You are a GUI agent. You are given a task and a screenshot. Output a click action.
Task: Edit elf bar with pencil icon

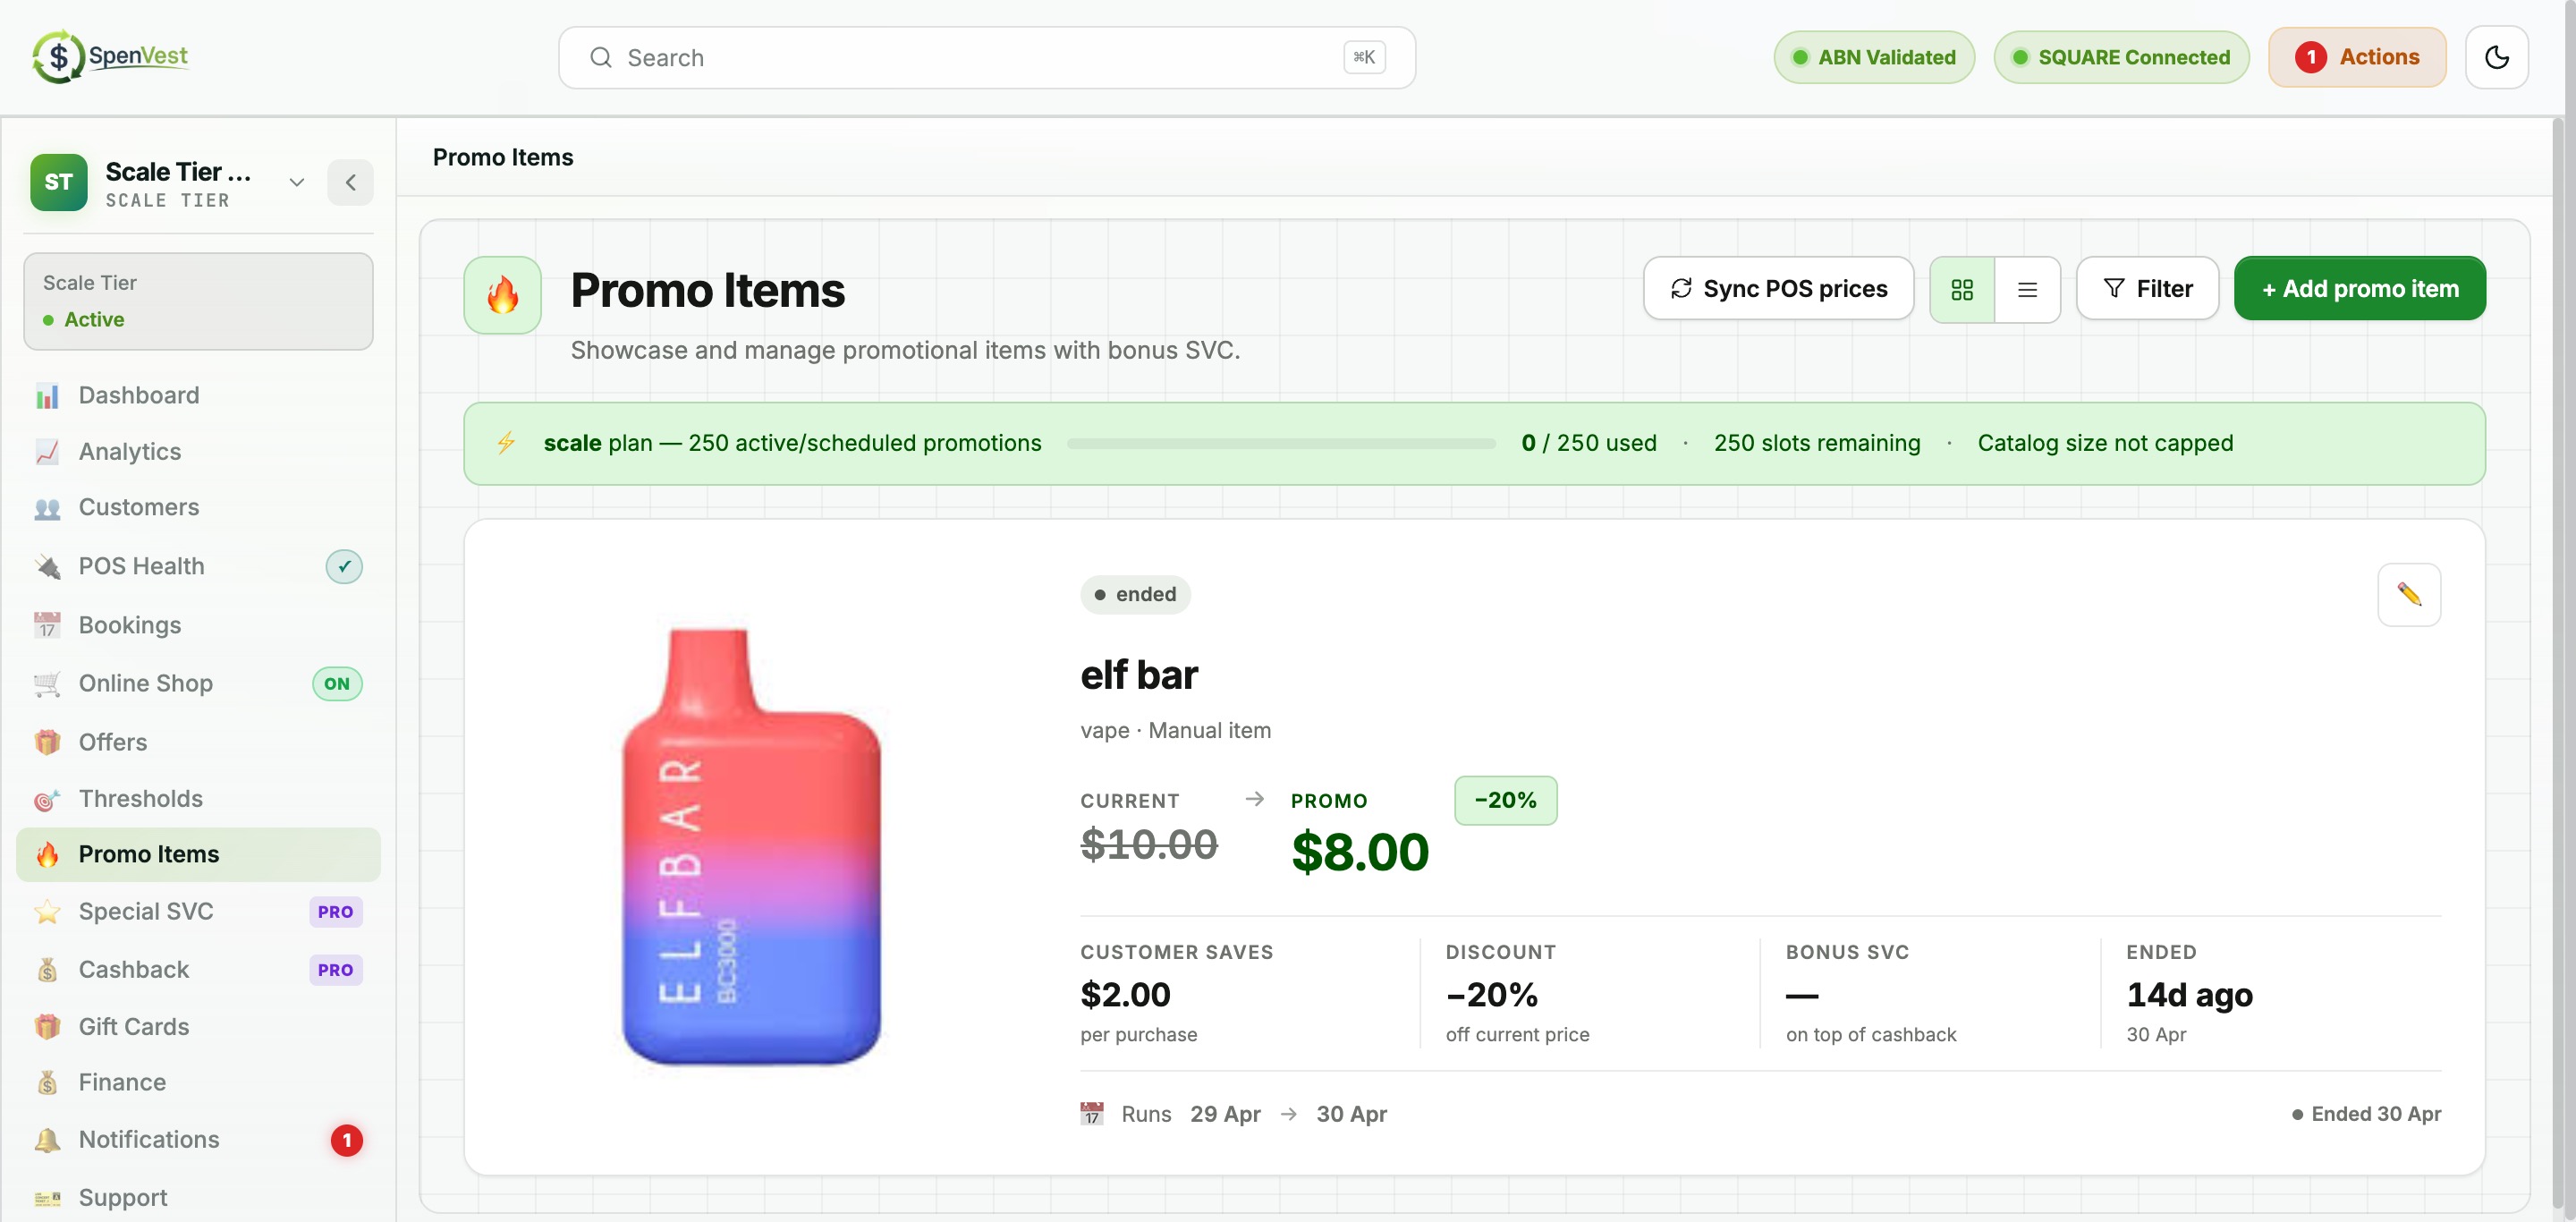click(x=2408, y=594)
